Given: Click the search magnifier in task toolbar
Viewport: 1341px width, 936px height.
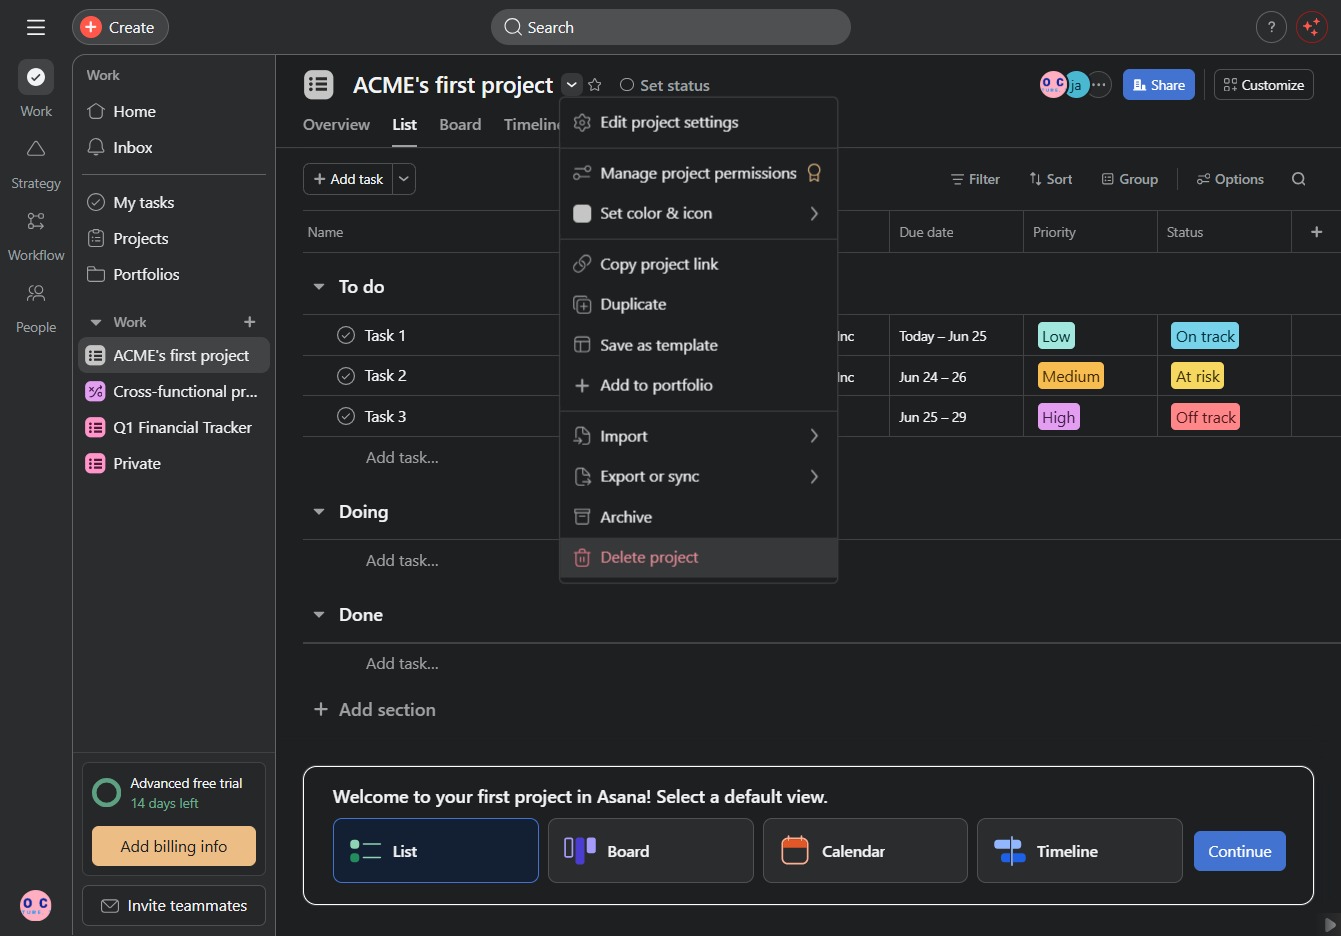Looking at the screenshot, I should pos(1299,179).
